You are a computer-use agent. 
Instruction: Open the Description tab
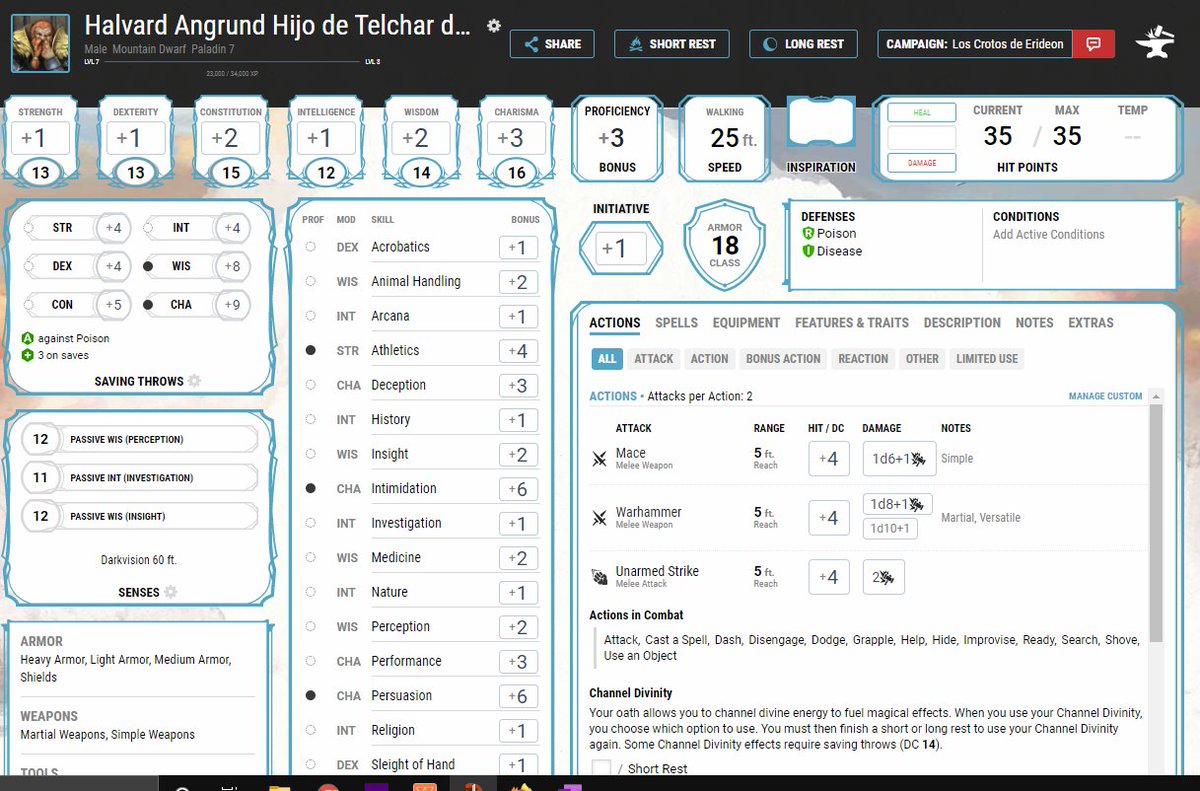point(962,323)
